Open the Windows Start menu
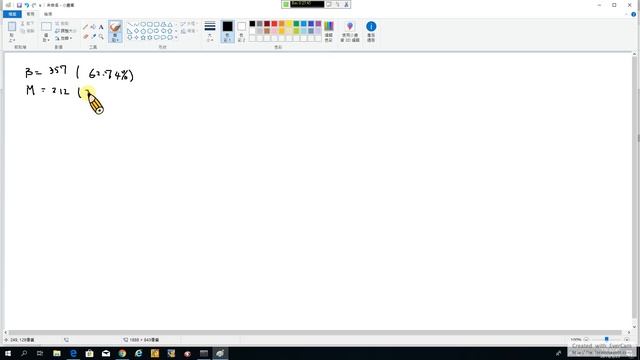This screenshot has width=640, height=360. pyautogui.click(x=8, y=353)
